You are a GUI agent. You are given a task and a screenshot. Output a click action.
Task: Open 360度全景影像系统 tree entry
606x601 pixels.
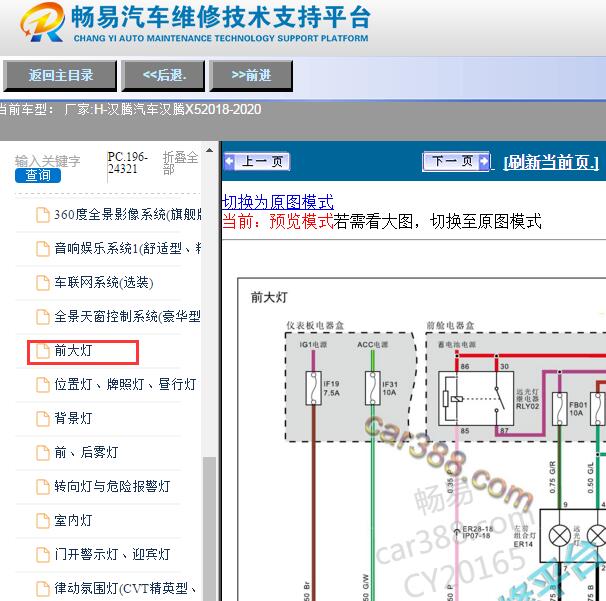pos(128,215)
